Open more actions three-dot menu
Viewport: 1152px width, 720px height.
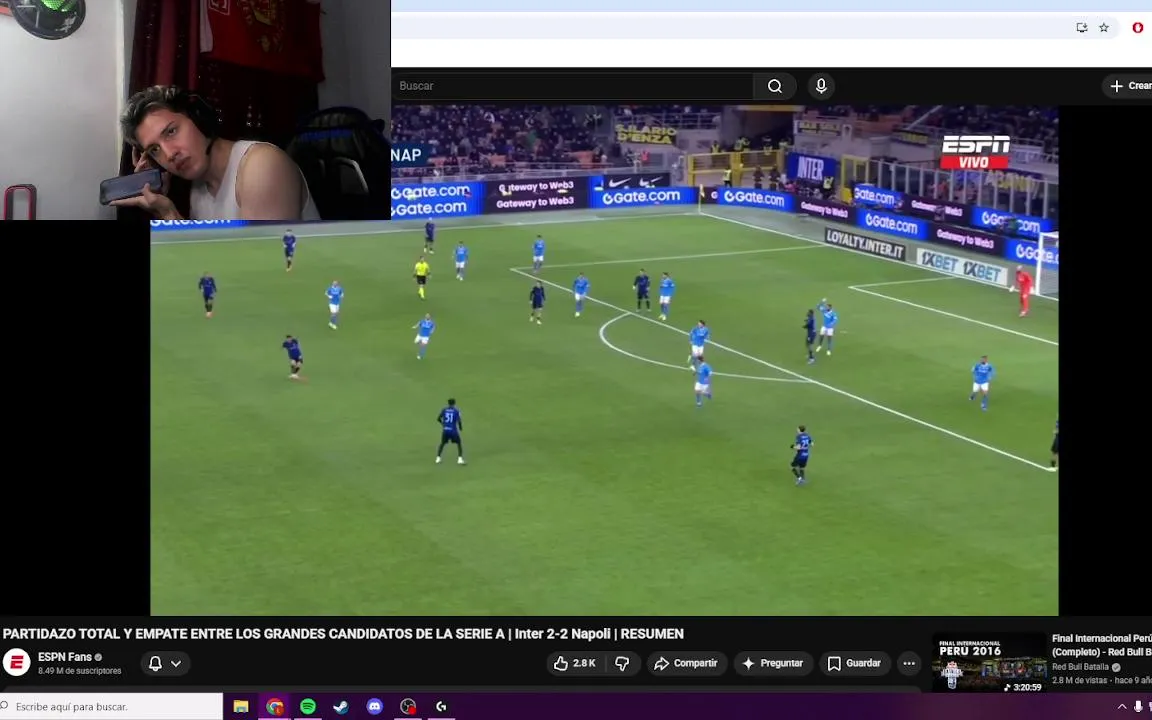[x=909, y=663]
